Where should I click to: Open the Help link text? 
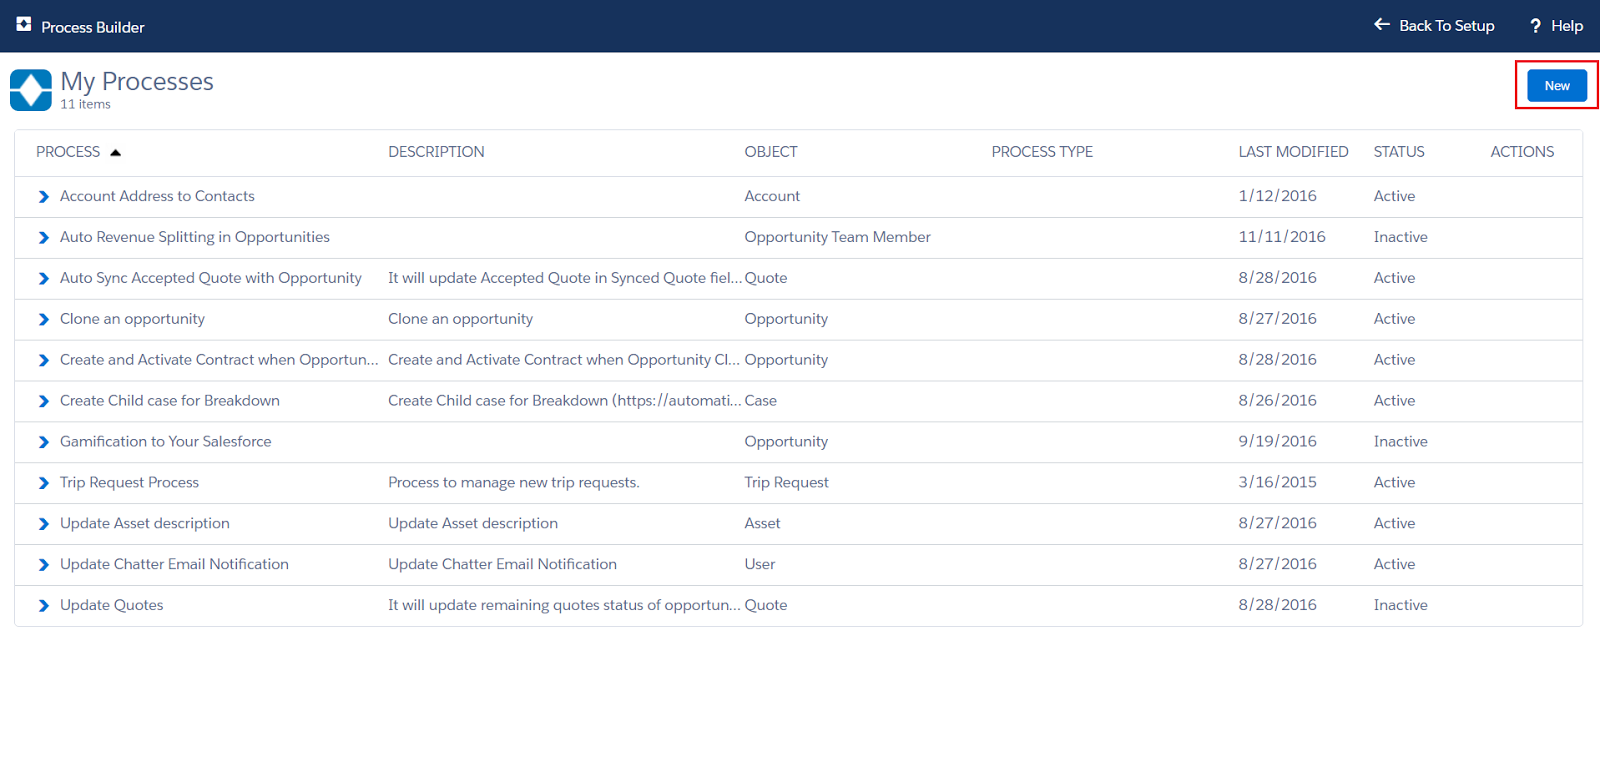click(1567, 26)
